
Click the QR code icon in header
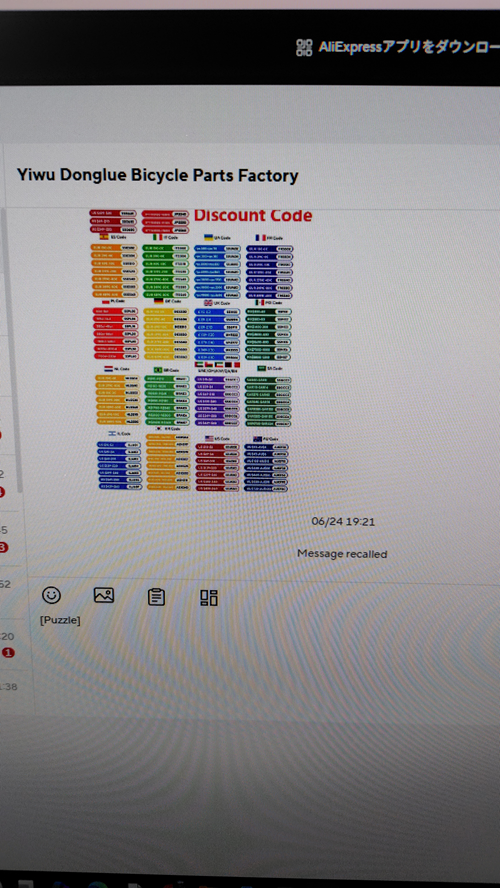(x=304, y=48)
